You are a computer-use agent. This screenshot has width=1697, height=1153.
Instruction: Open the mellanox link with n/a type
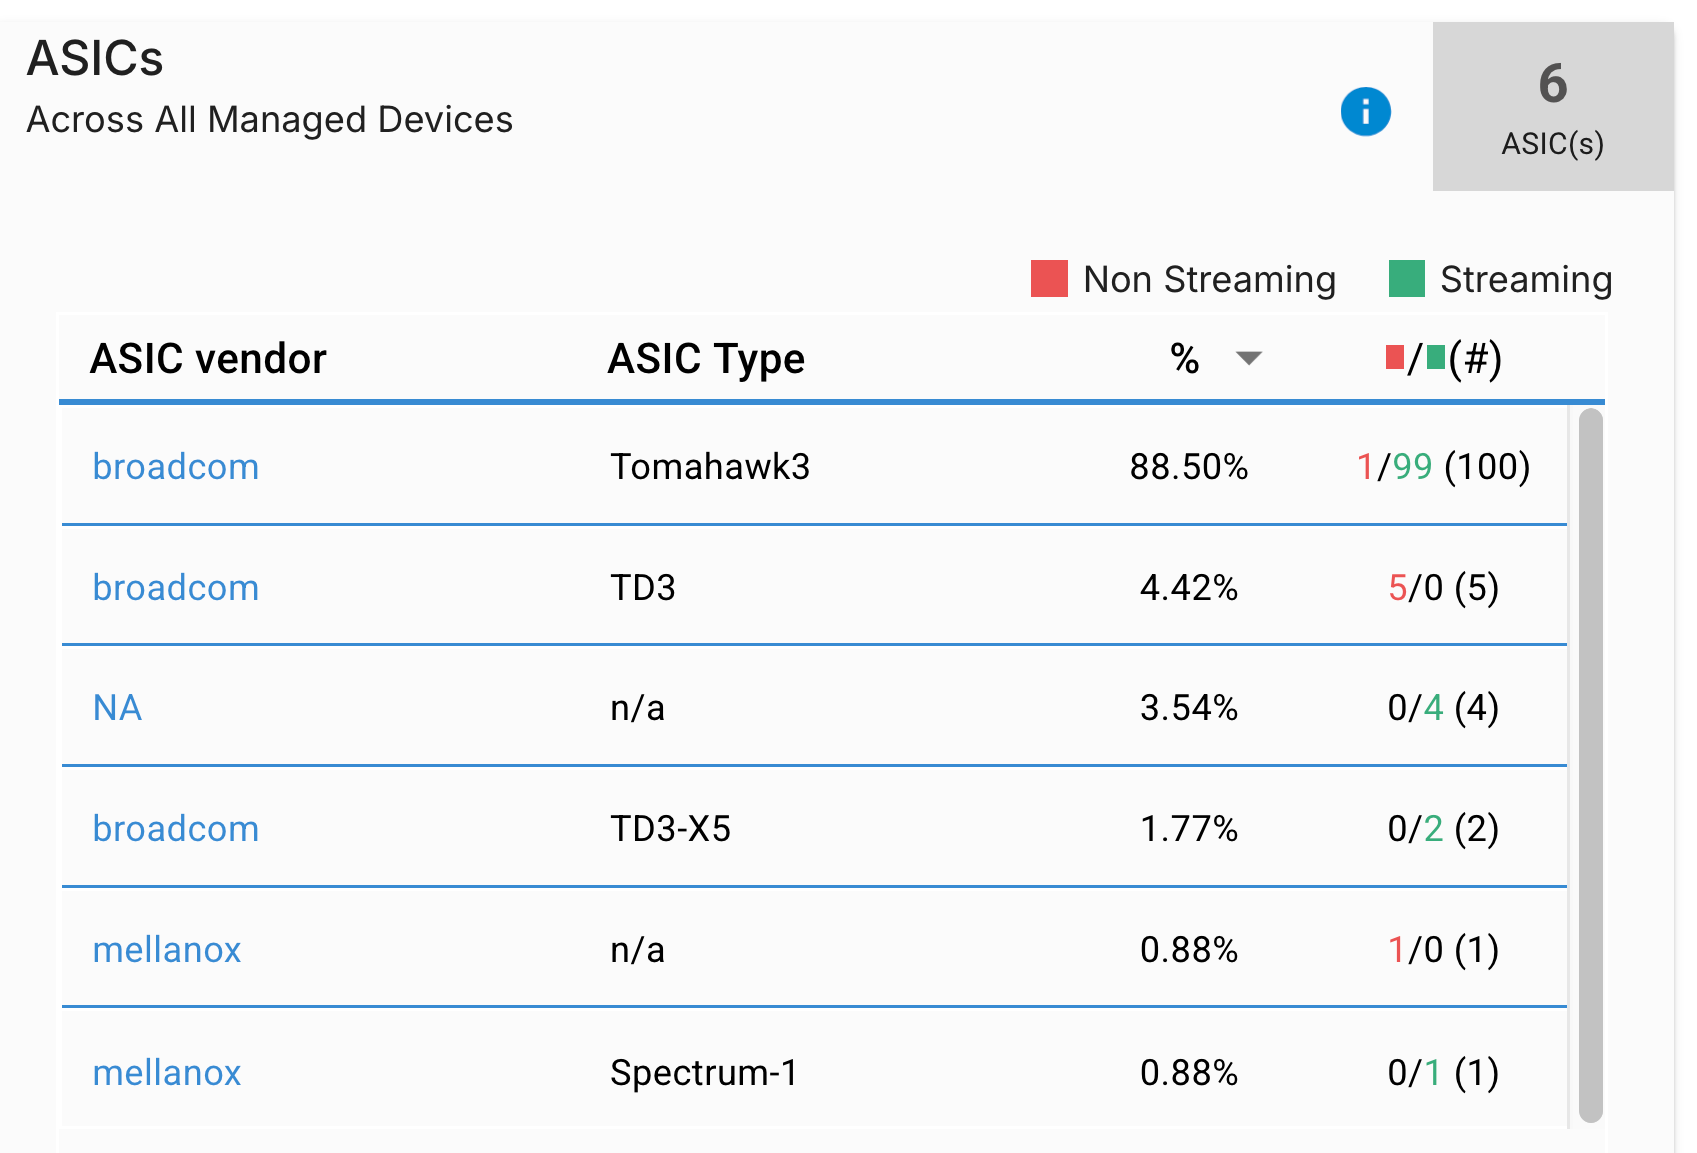(x=167, y=950)
